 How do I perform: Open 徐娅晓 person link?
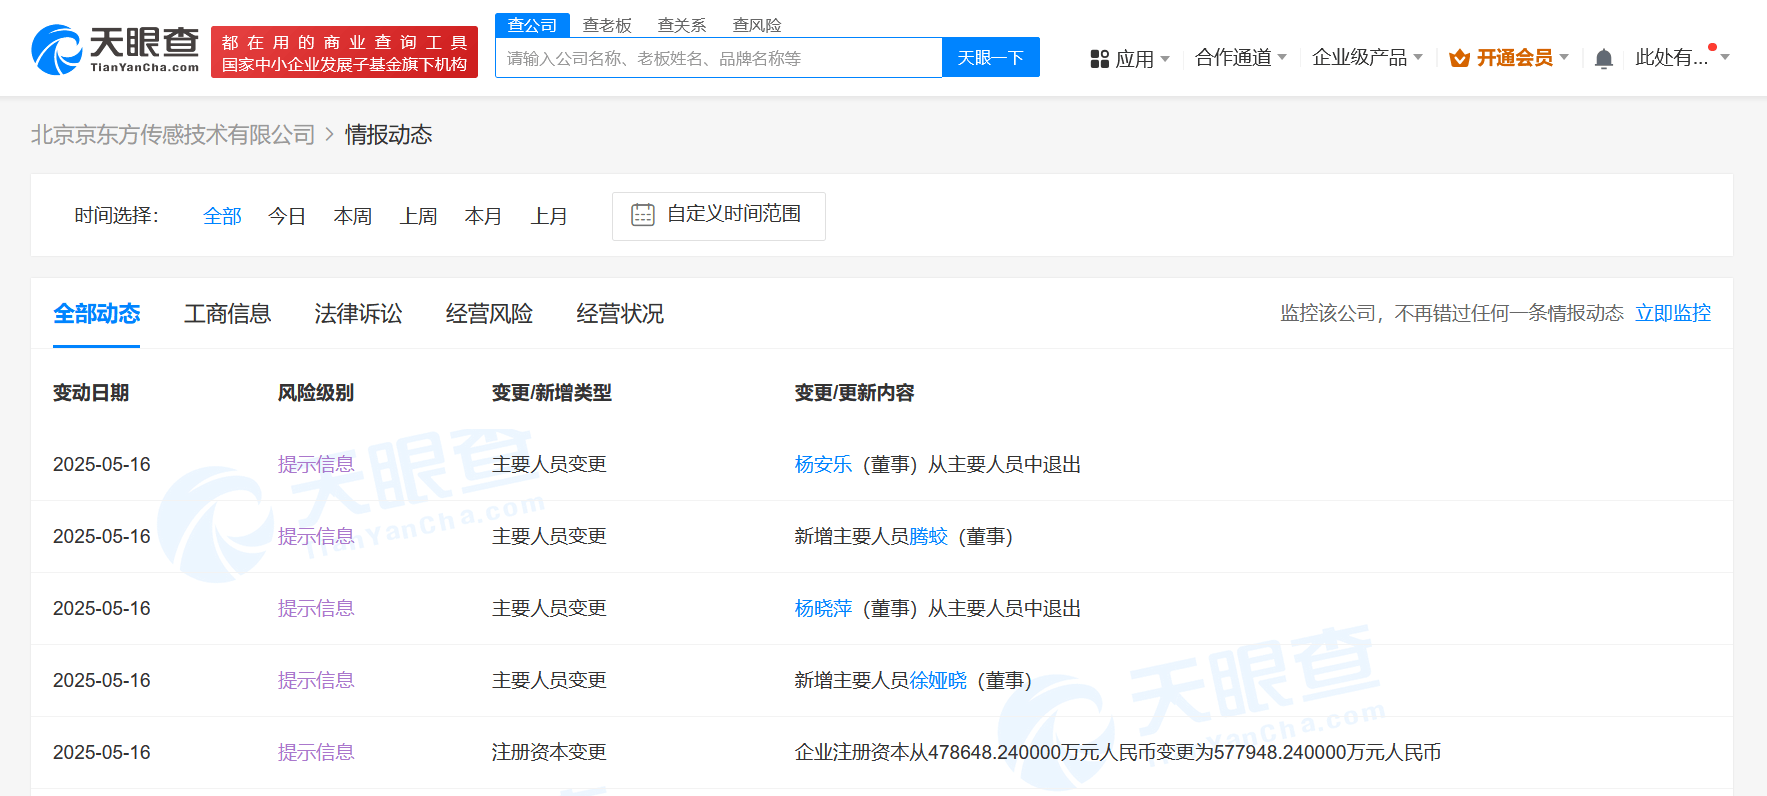938,680
